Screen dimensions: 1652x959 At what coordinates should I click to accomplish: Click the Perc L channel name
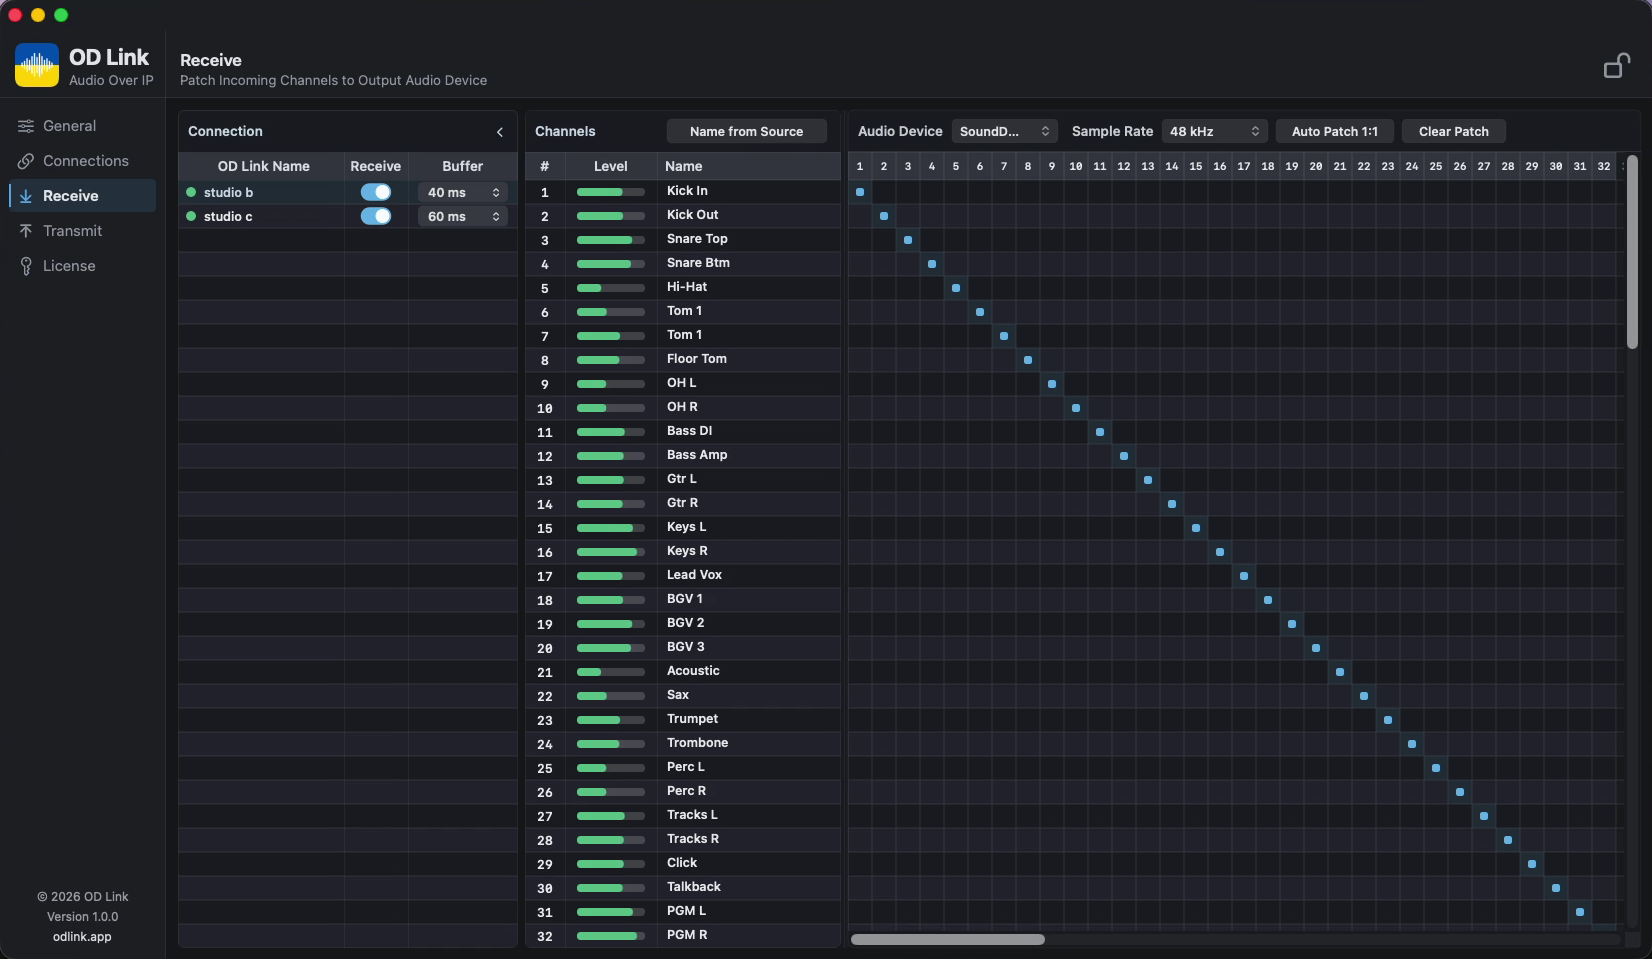pos(686,767)
